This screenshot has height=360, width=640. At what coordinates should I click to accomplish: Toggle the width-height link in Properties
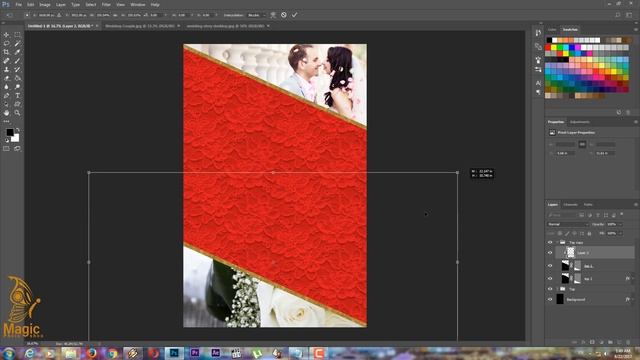[x=582, y=144]
